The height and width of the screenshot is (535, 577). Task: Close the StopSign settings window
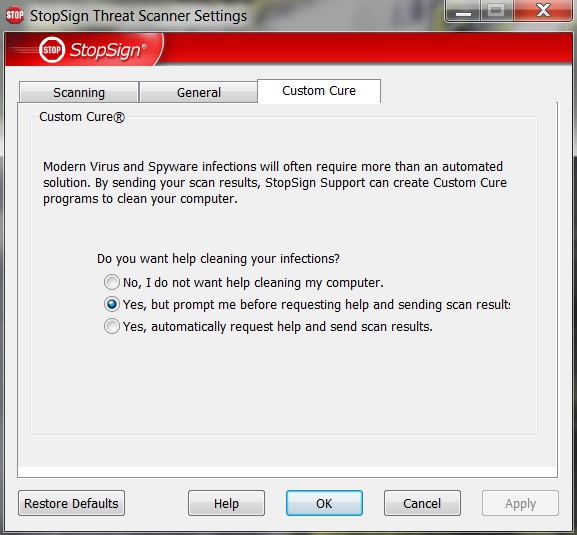click(543, 11)
